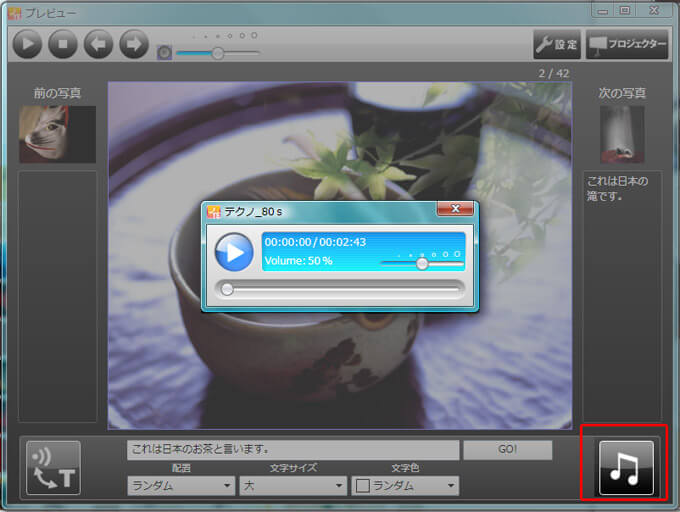The image size is (680, 512).
Task: Open the プロジェクター projector mode
Action: (627, 44)
